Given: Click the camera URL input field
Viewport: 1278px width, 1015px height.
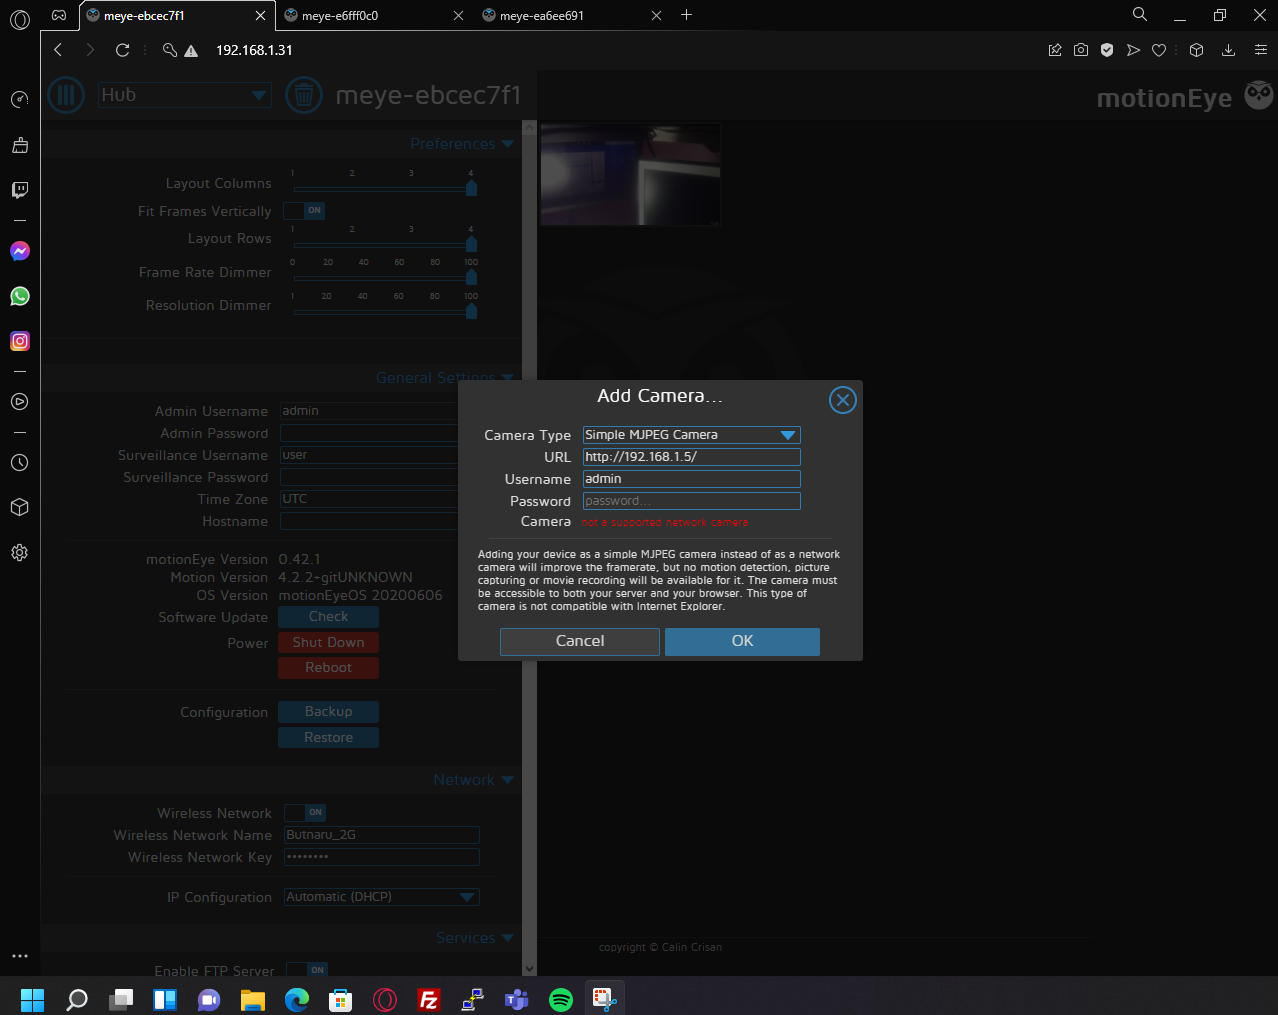Looking at the screenshot, I should pyautogui.click(x=691, y=456).
